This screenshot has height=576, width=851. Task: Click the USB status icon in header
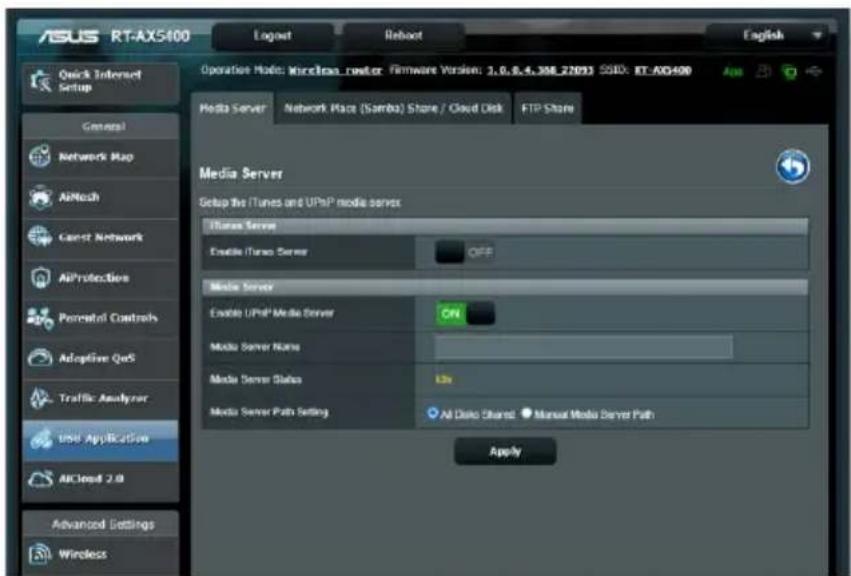pyautogui.click(x=814, y=71)
